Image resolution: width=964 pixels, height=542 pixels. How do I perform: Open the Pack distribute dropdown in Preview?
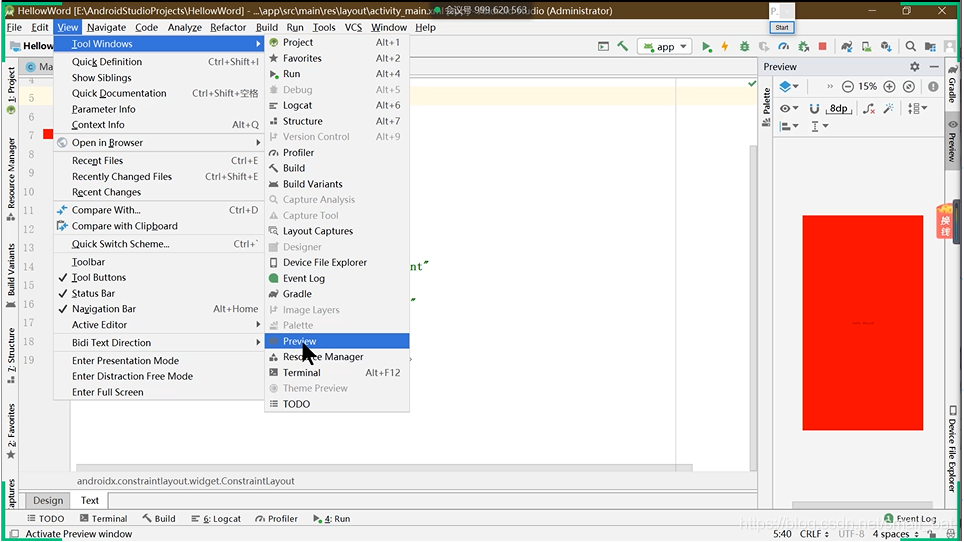(x=917, y=109)
